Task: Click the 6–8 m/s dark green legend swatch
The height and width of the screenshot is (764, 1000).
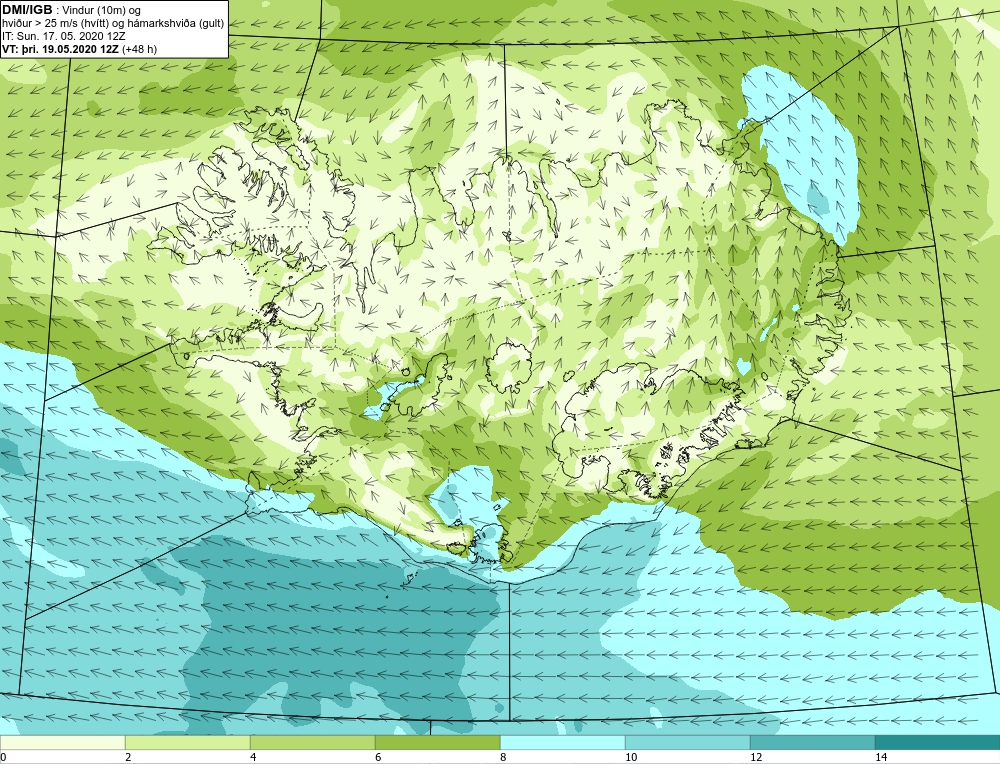Action: point(438,742)
